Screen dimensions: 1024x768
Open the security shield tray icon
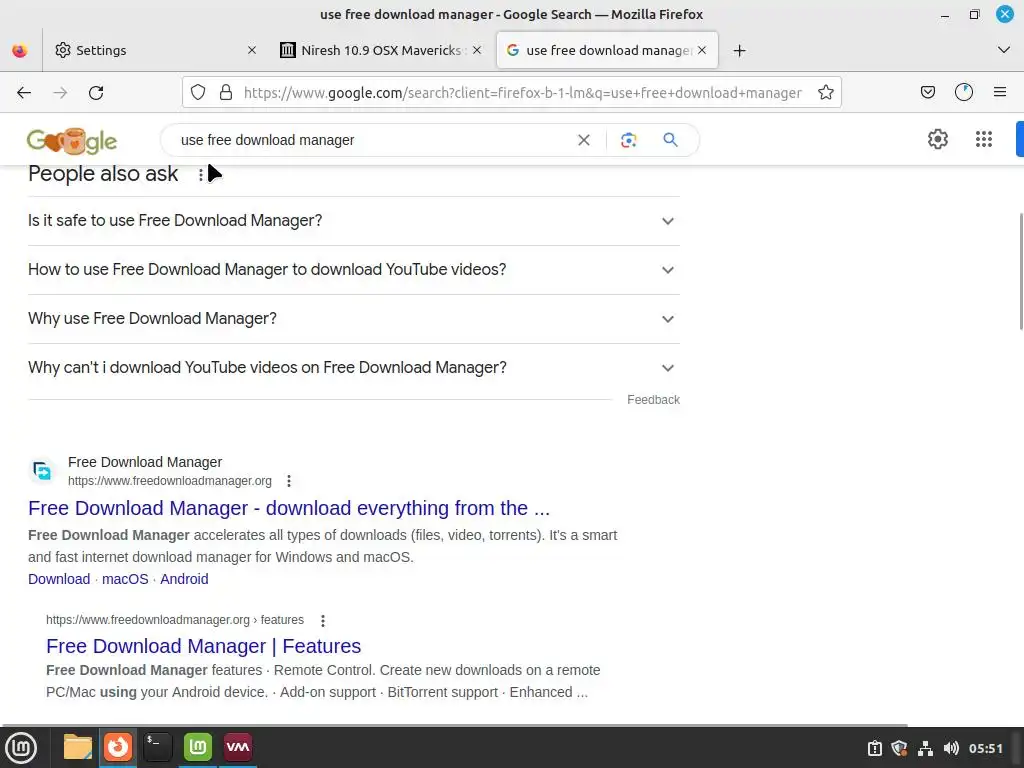[x=899, y=748]
